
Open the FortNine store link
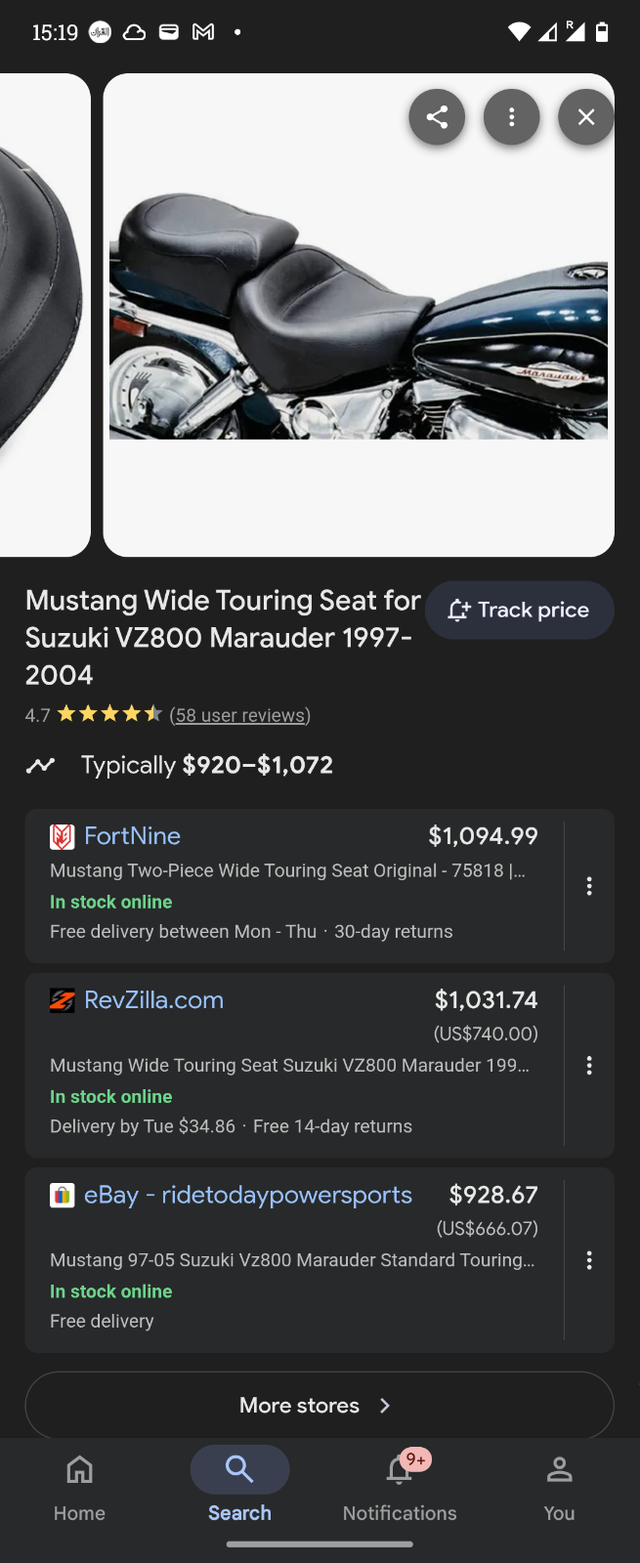point(132,836)
